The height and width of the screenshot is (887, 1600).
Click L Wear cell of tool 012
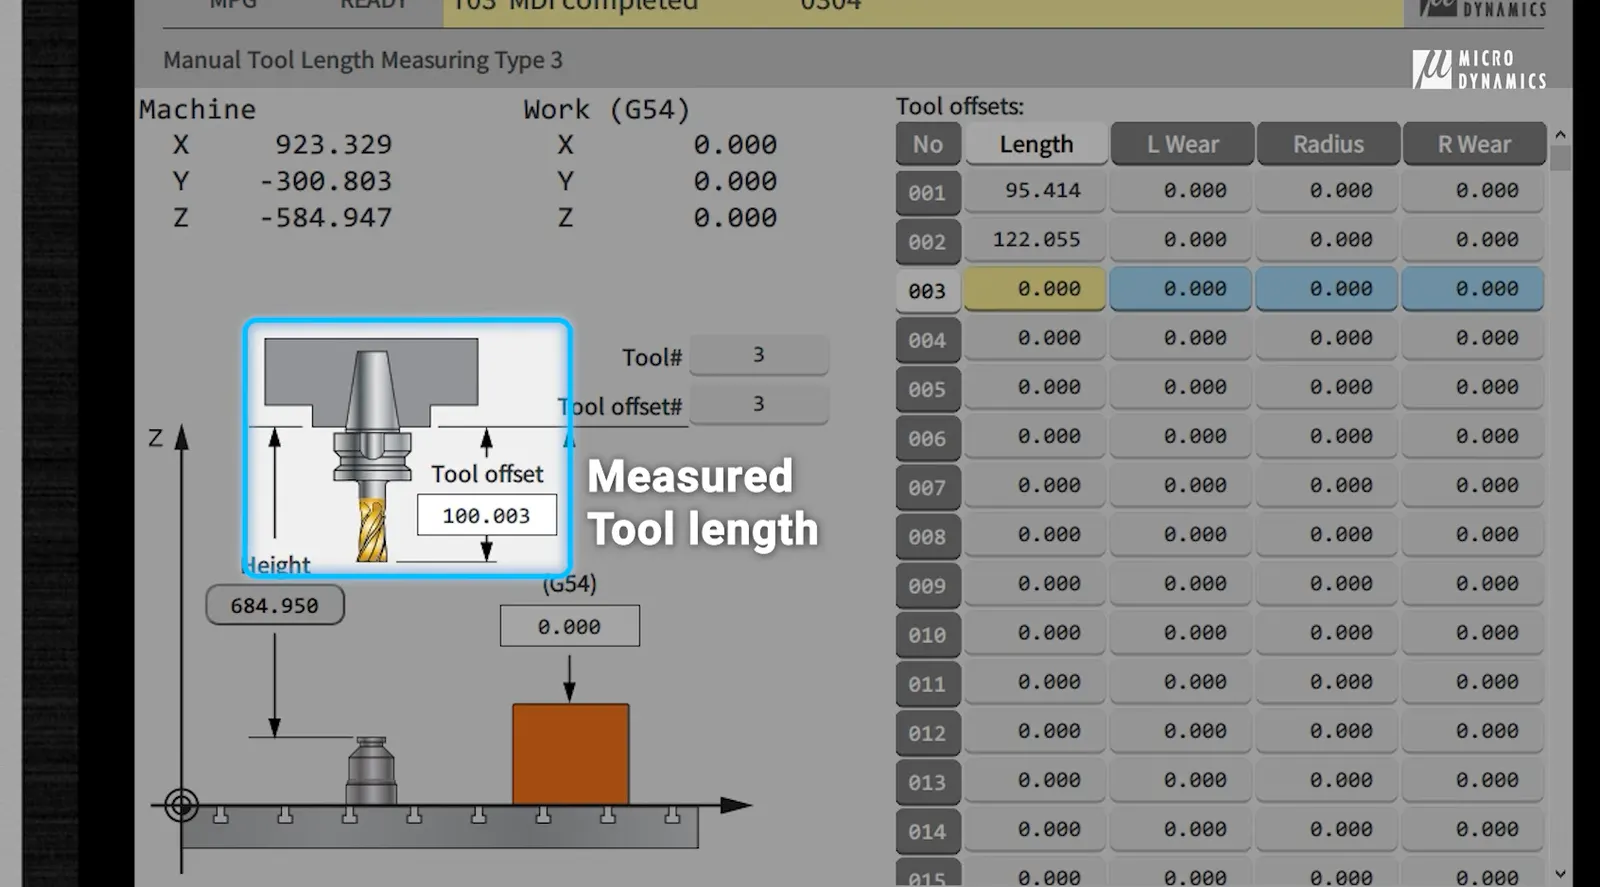1182,730
